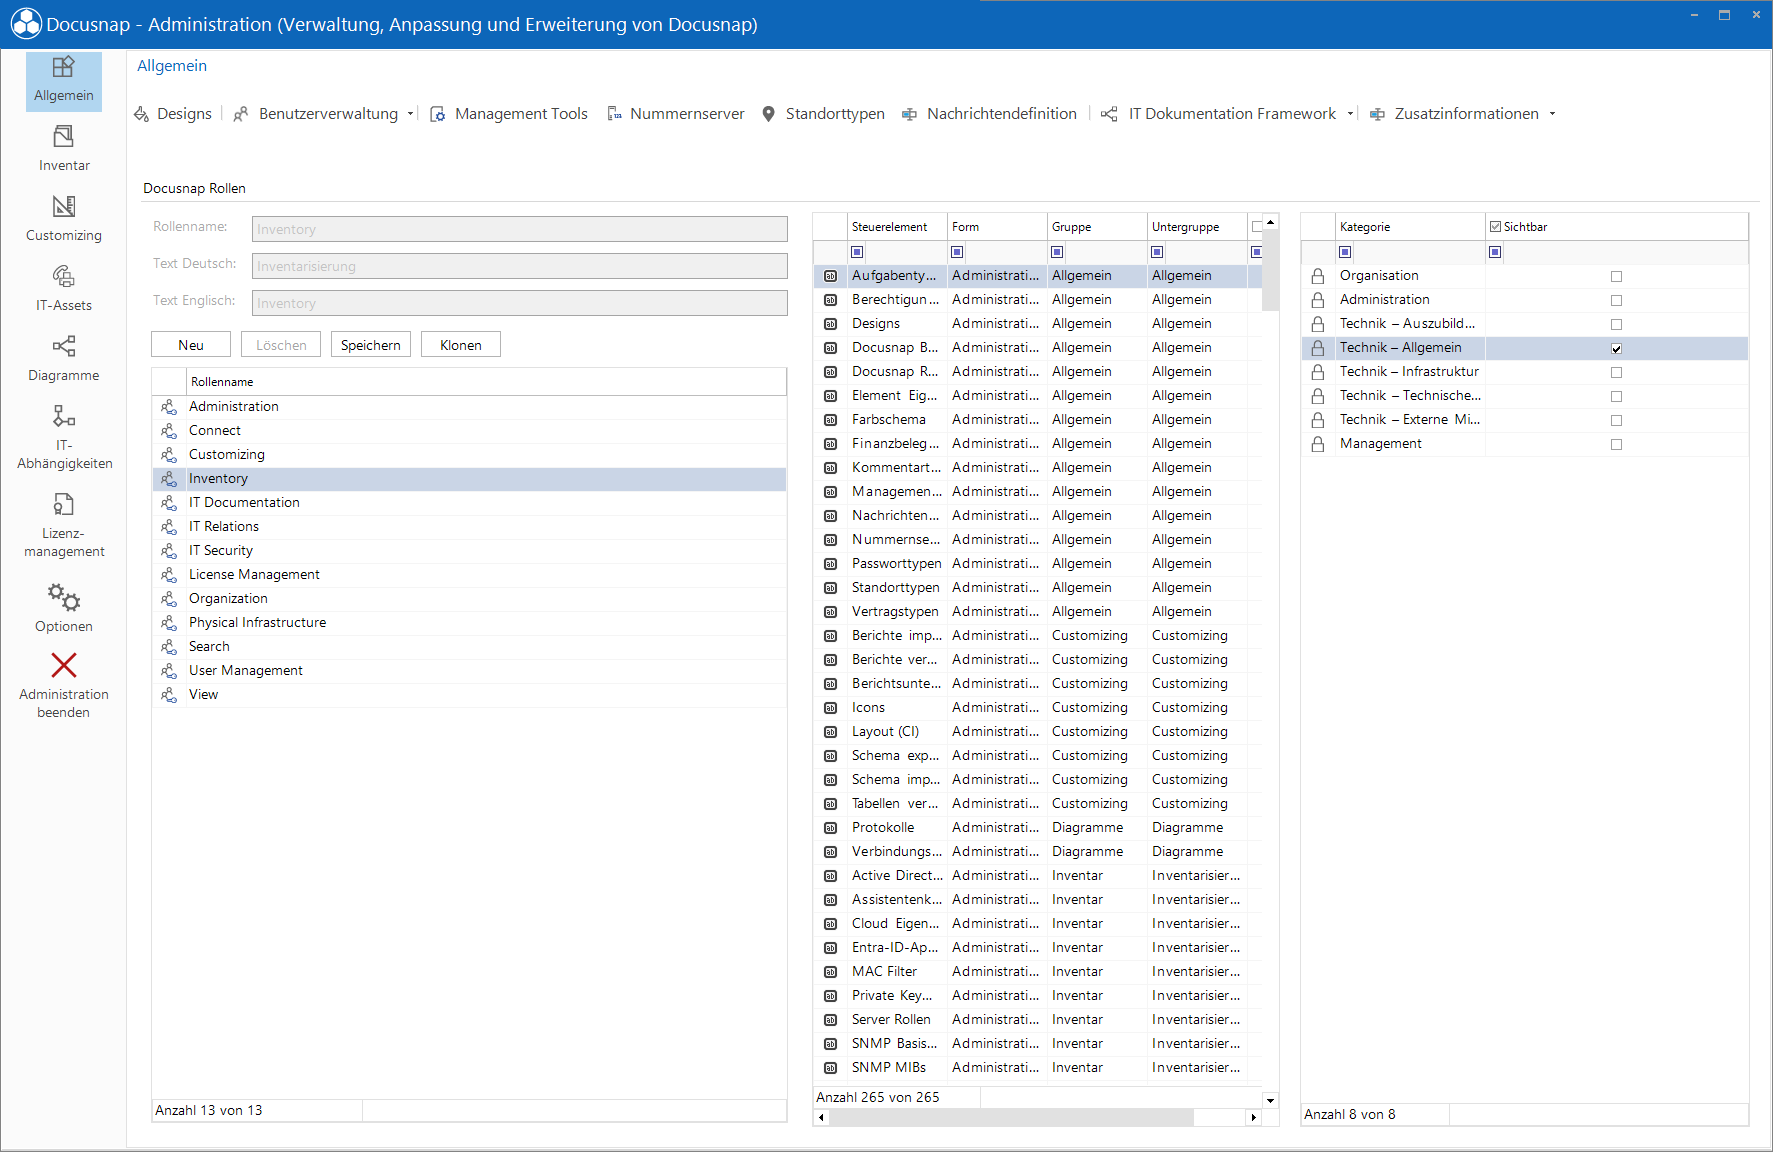The height and width of the screenshot is (1152, 1773).
Task: Open the IT-Abhängigkeiten sidebar section
Action: pos(64,437)
